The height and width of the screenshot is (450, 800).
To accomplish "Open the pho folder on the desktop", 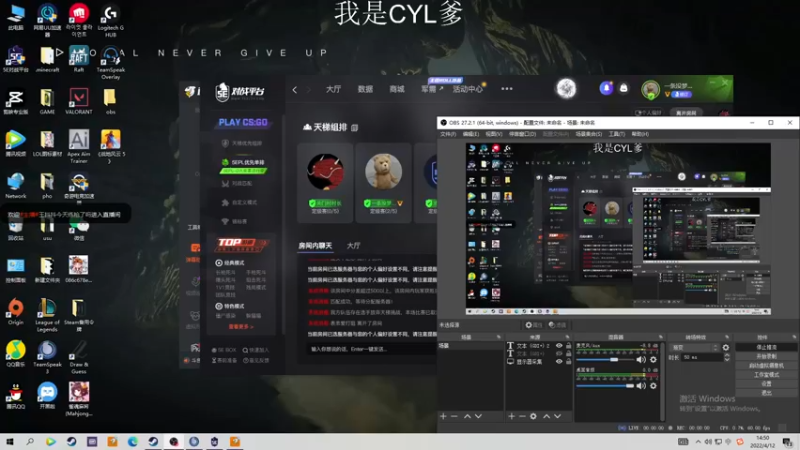I will [x=47, y=185].
